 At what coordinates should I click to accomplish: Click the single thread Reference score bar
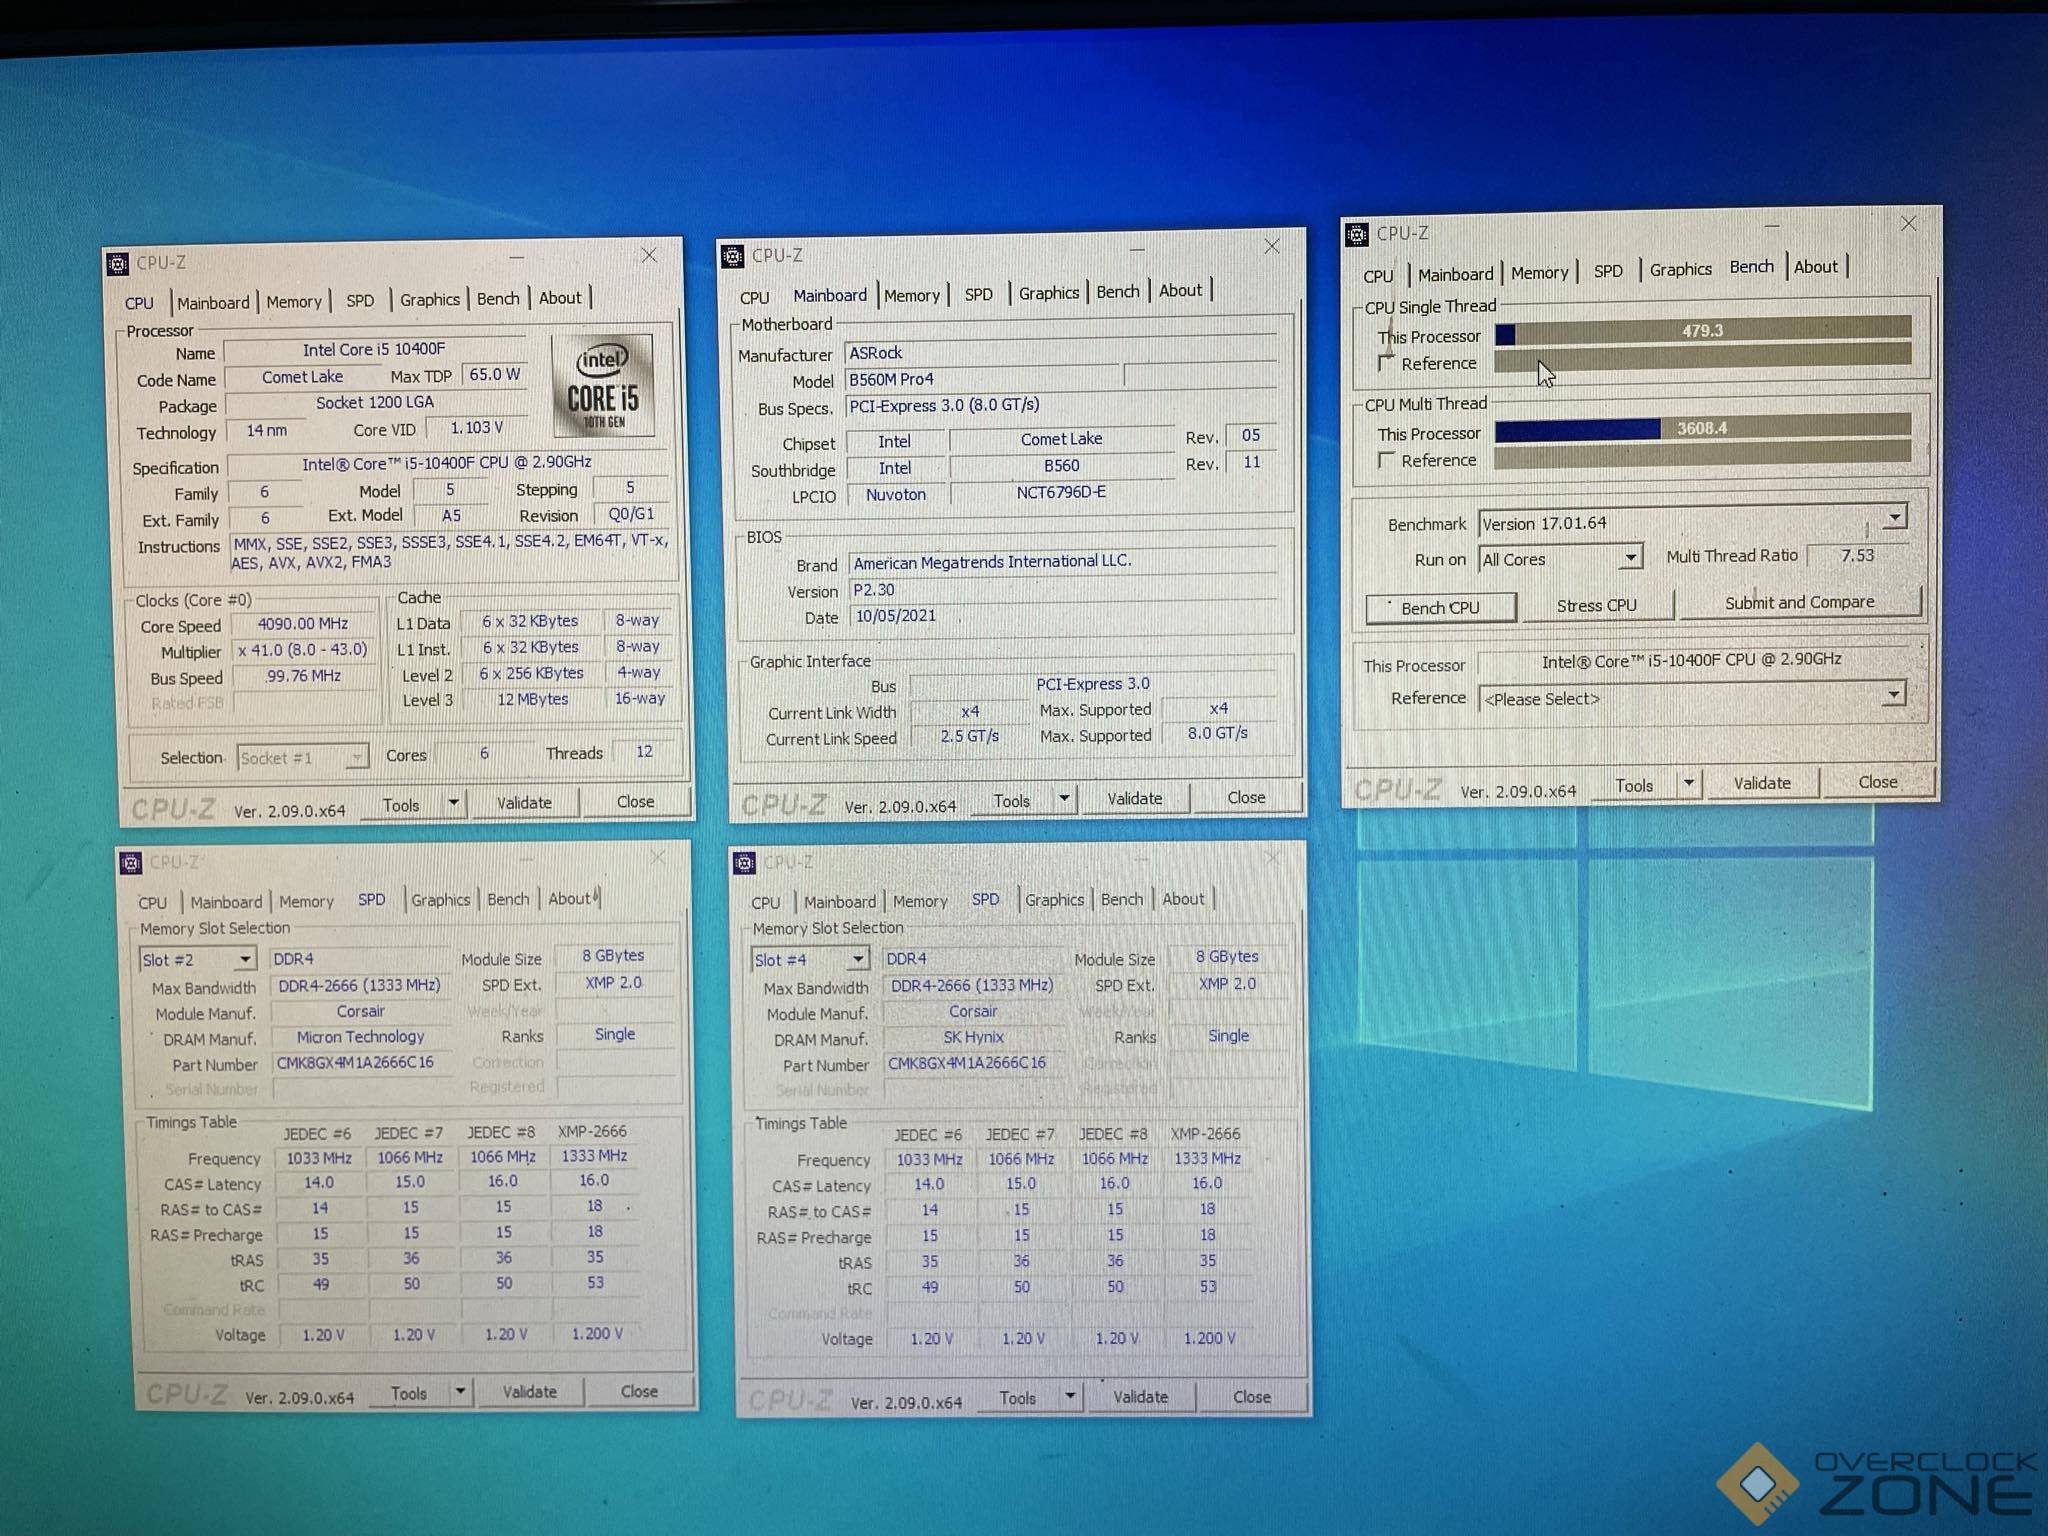tap(1703, 358)
